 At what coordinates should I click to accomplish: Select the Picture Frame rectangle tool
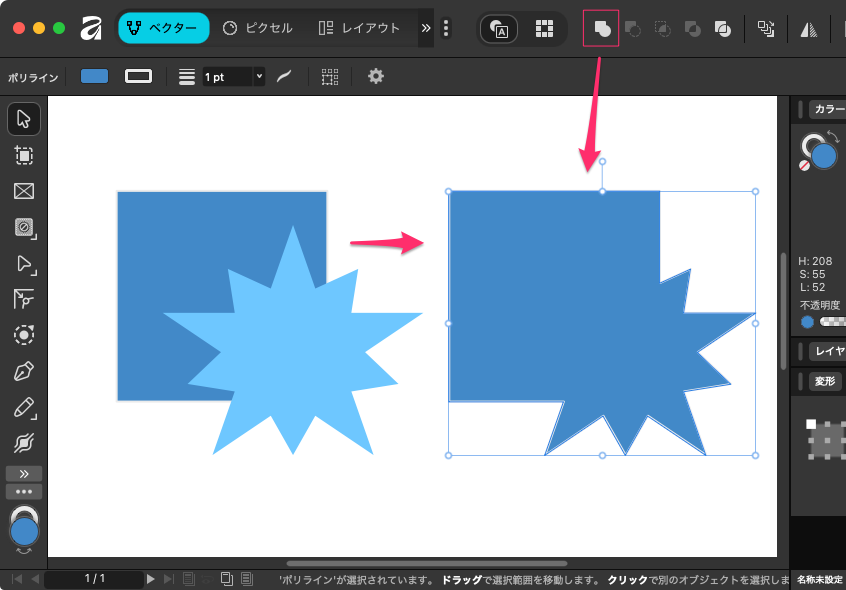coord(24,191)
